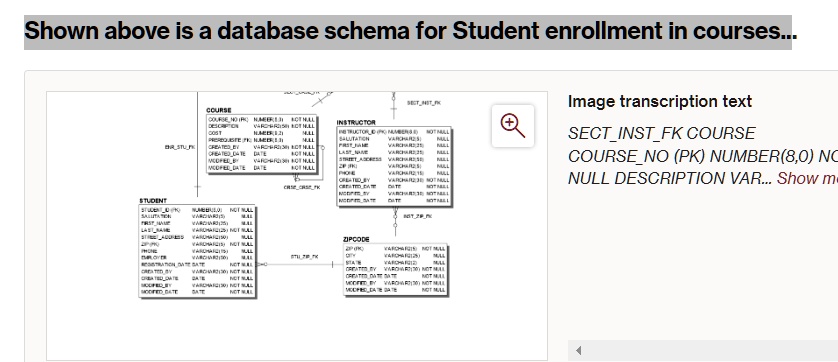The width and height of the screenshot is (838, 362).
Task: Click the ZIPCODE table title in the diagram
Action: (356, 240)
